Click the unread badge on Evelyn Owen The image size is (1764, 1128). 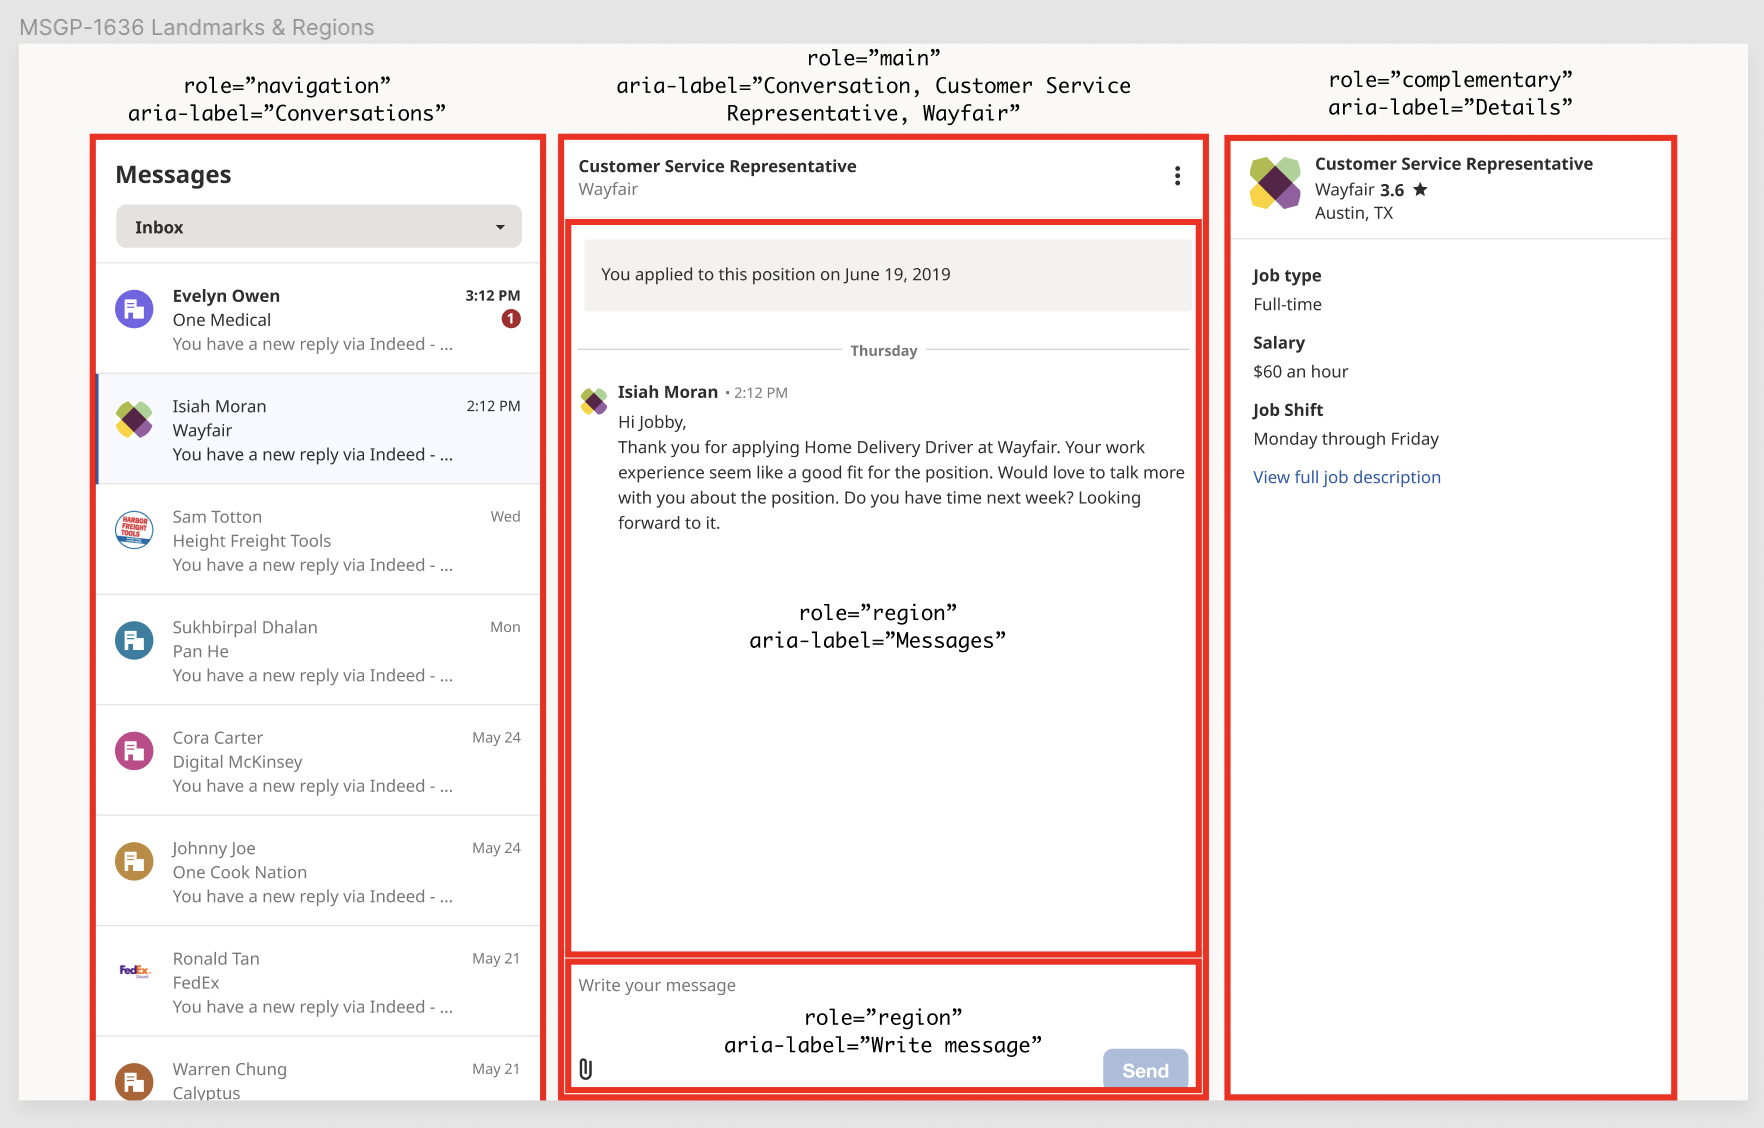coord(511,319)
